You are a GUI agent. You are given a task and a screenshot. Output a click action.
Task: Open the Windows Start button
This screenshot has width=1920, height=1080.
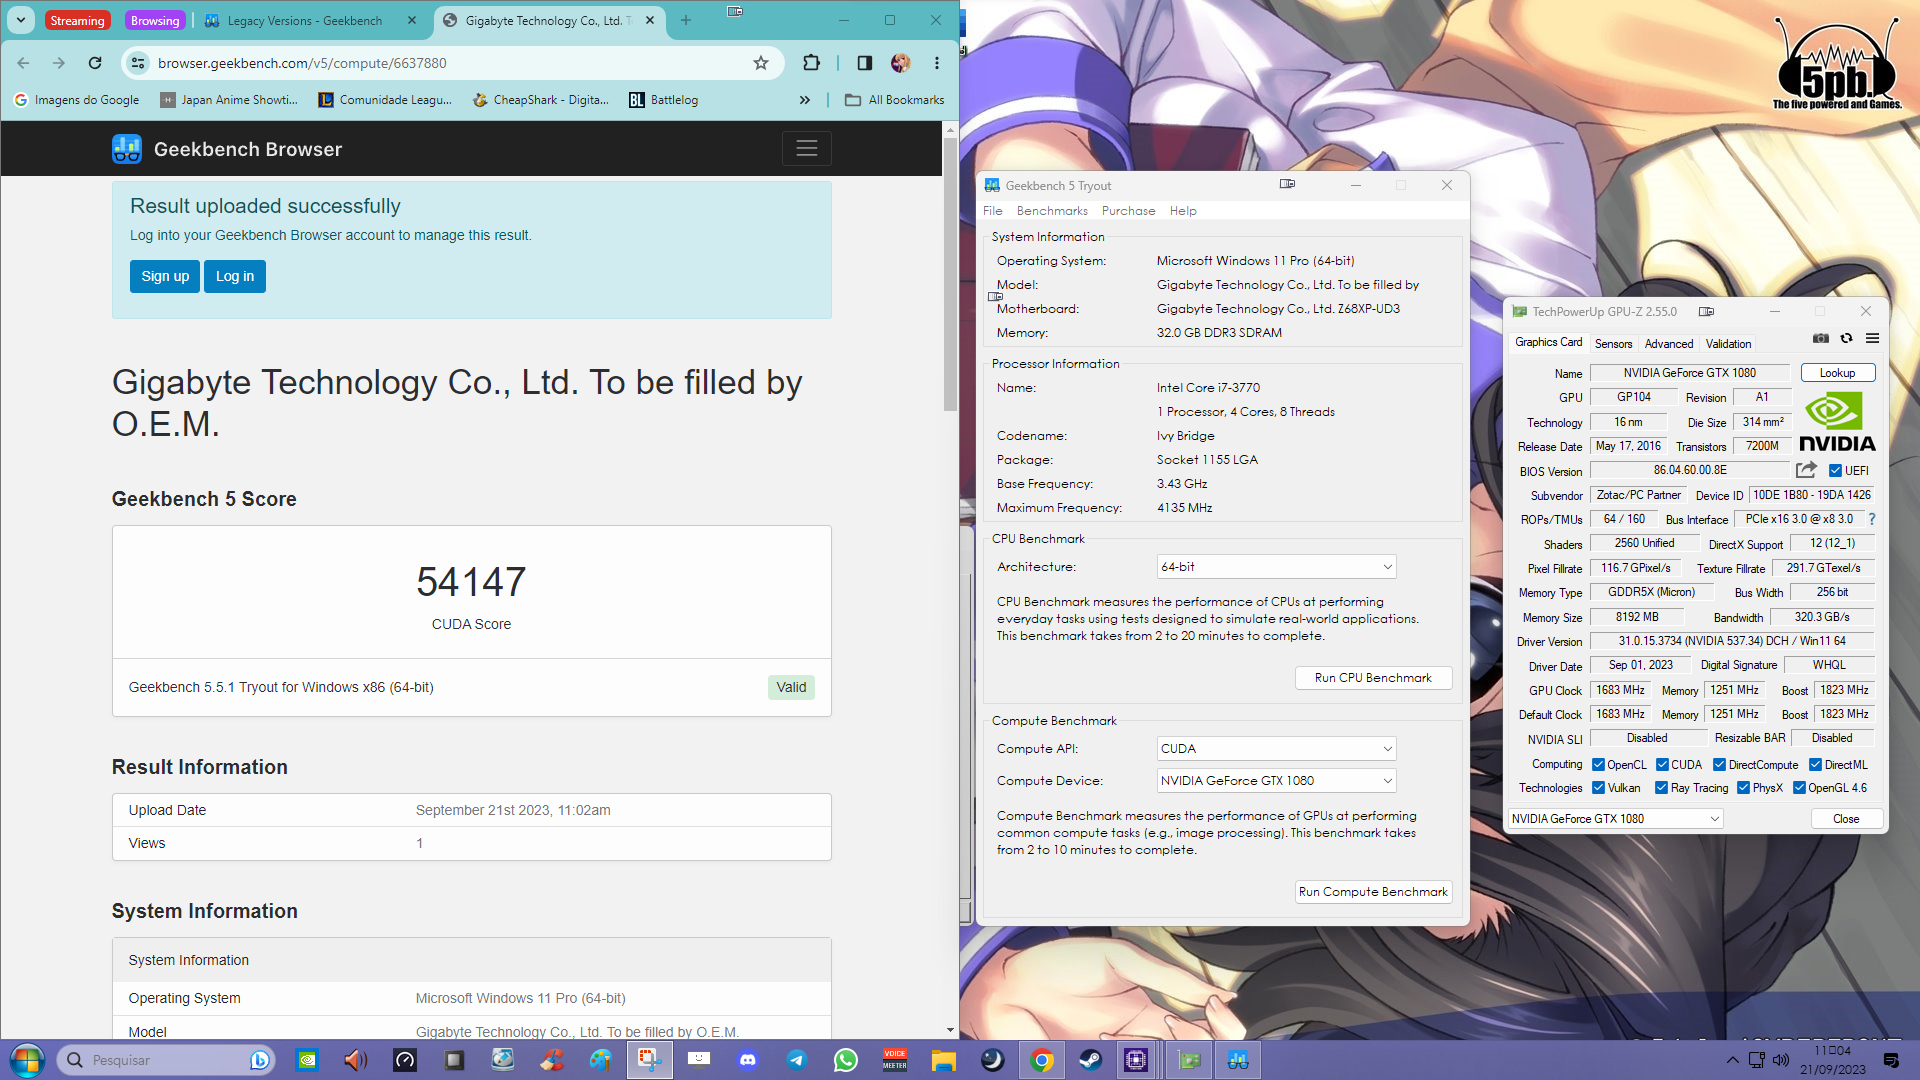27,1060
